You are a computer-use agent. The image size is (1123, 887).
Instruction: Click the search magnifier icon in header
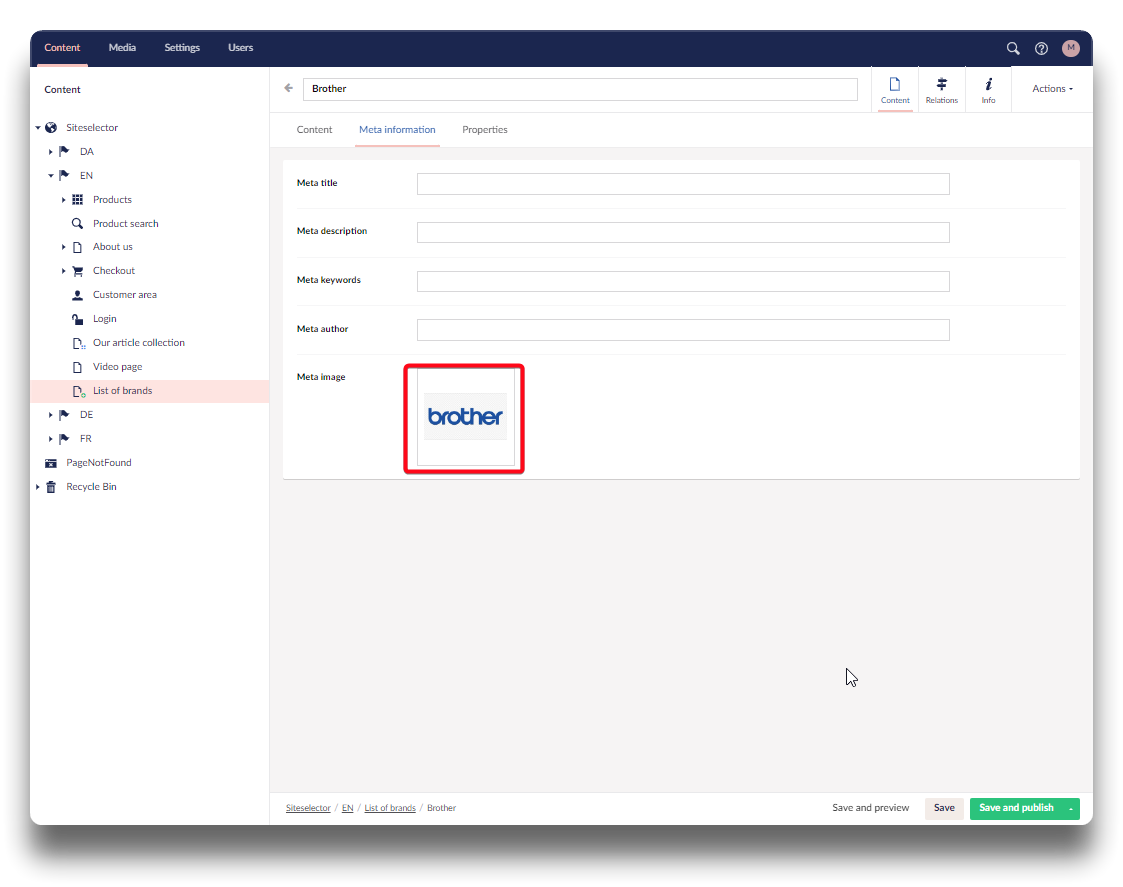(1013, 48)
